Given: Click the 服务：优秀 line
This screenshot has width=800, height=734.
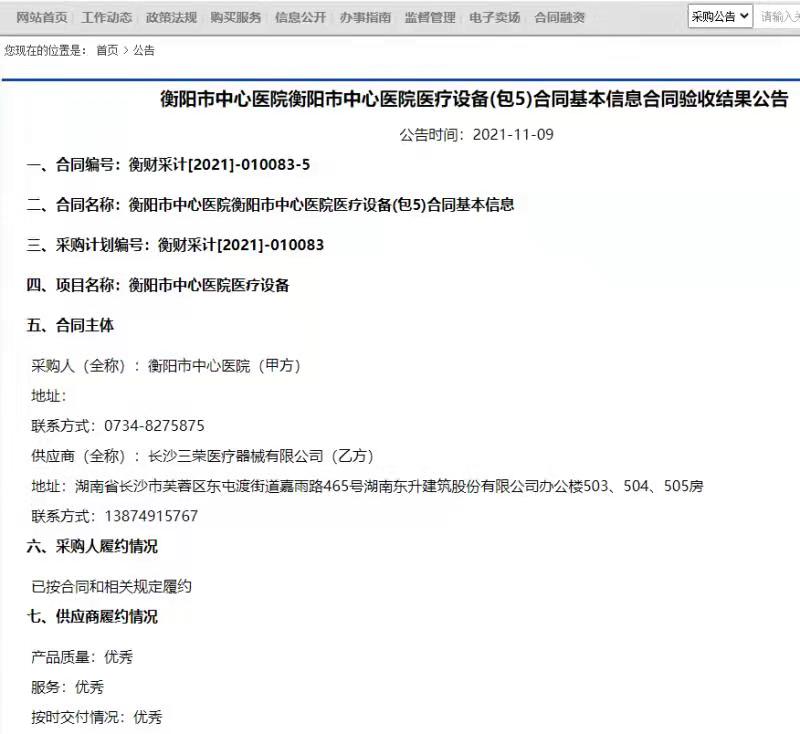Looking at the screenshot, I should (68, 687).
